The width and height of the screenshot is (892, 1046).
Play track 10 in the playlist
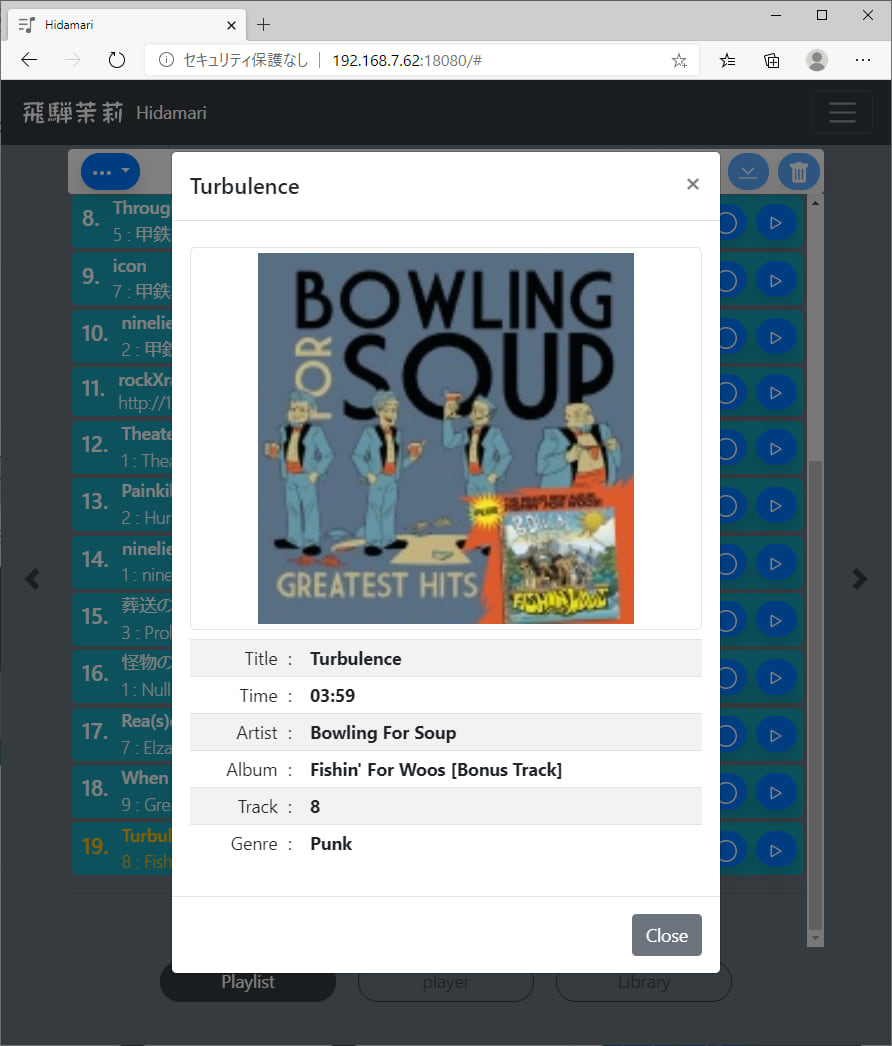[x=776, y=338]
